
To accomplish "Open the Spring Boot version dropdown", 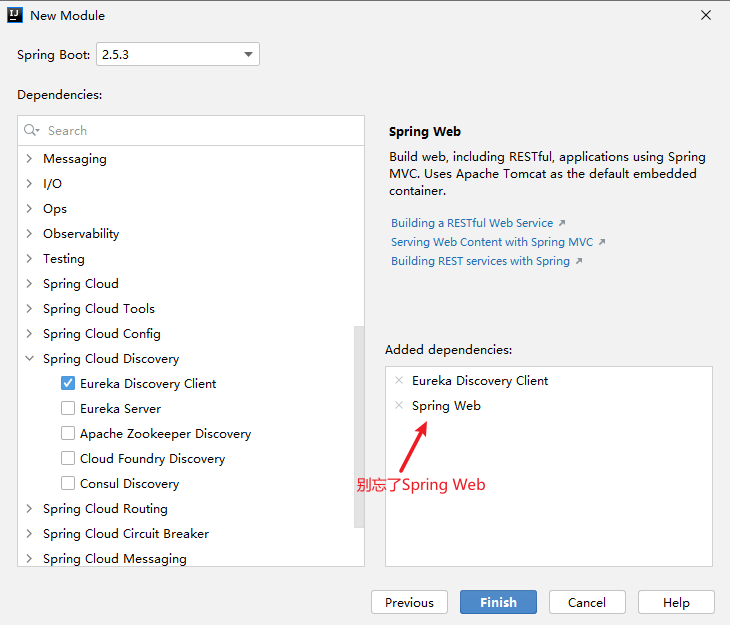I will pyautogui.click(x=178, y=54).
